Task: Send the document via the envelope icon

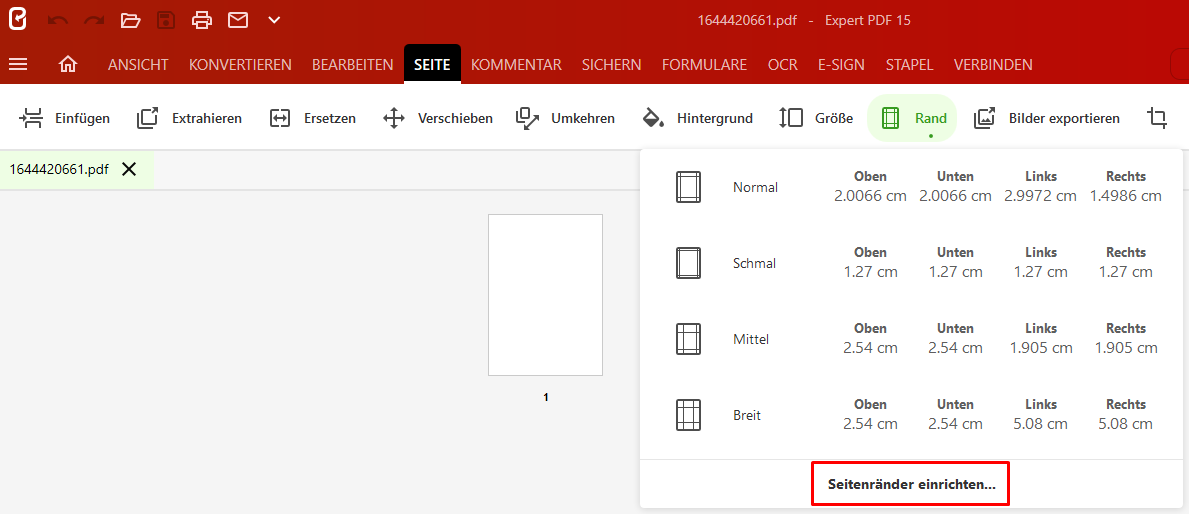Action: 238,20
